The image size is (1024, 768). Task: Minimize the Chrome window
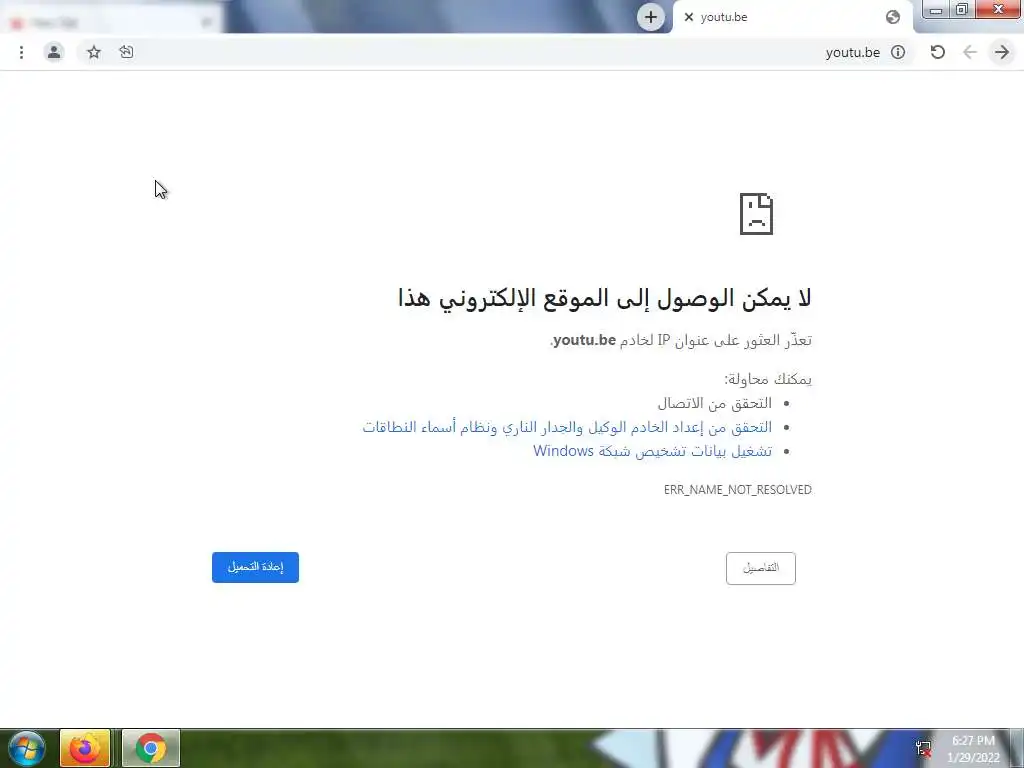(936, 9)
